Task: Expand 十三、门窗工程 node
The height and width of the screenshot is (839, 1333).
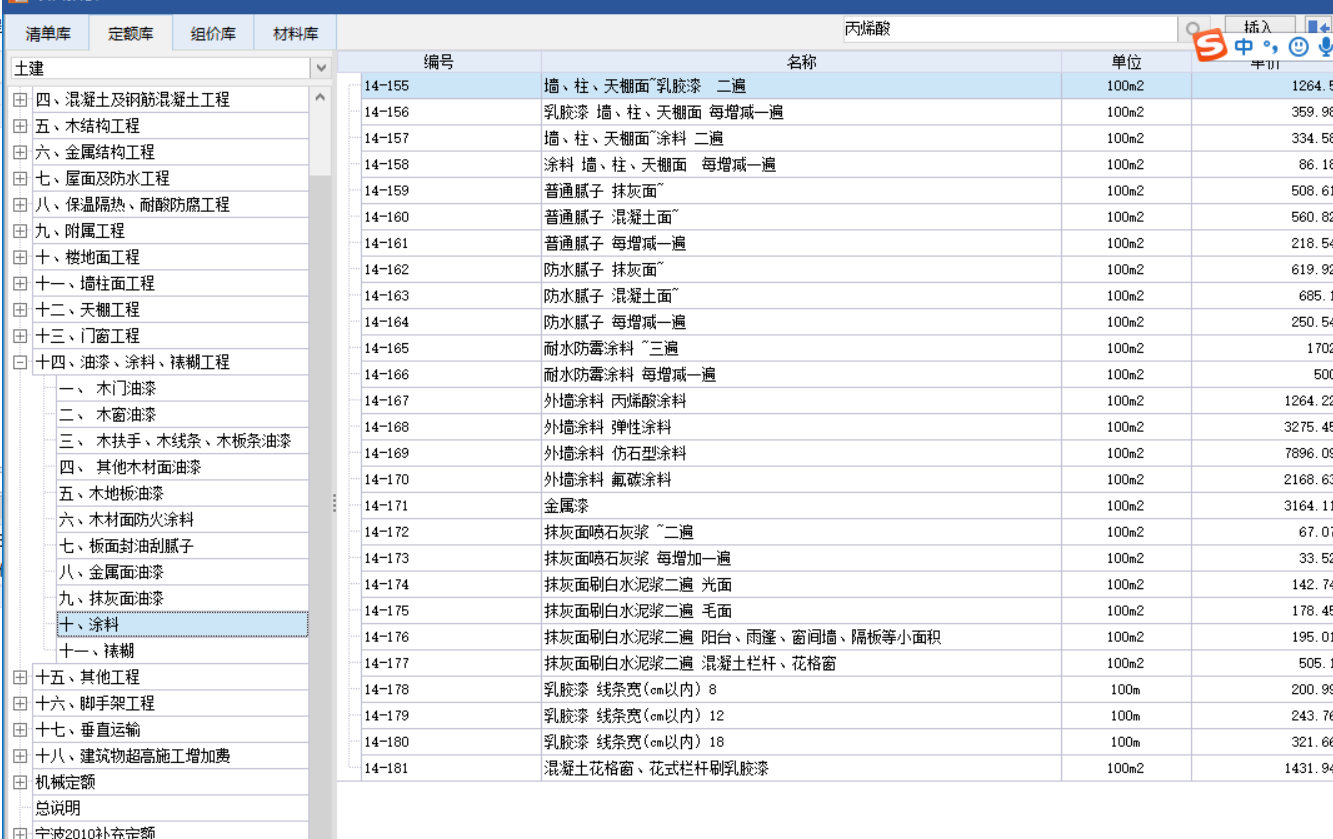Action: (x=20, y=336)
